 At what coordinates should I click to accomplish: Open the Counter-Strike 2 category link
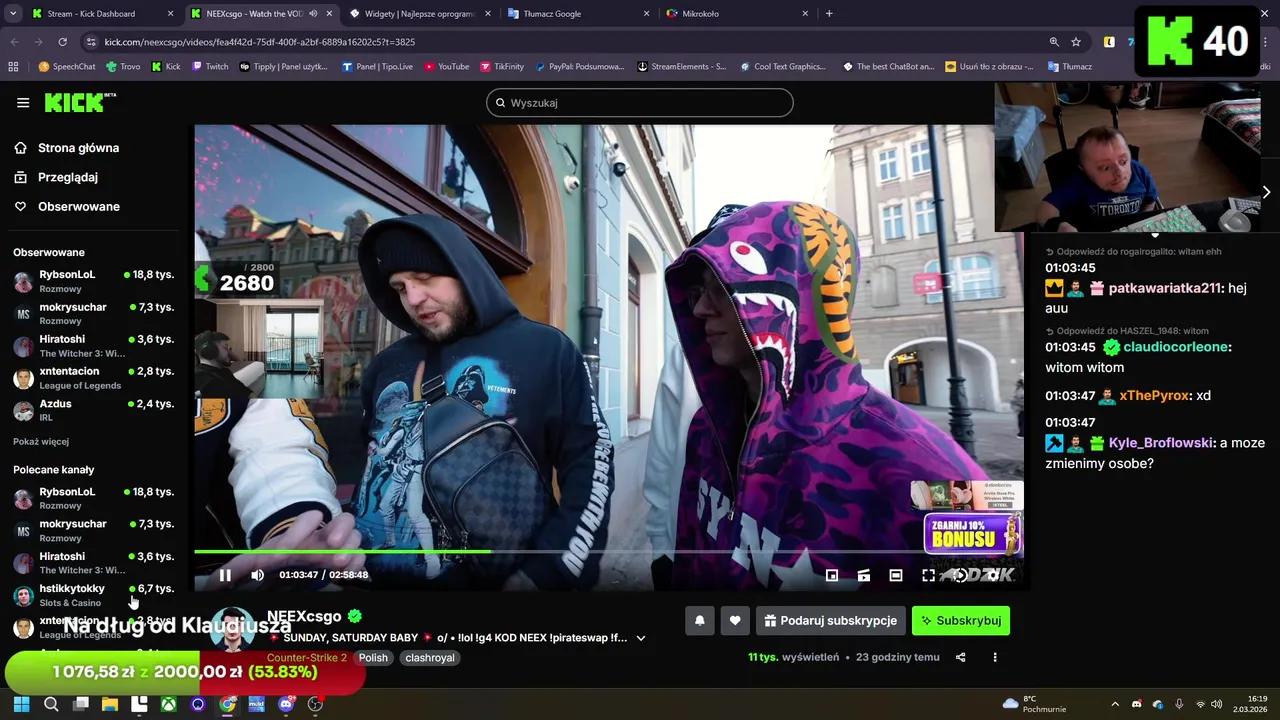[x=306, y=658]
